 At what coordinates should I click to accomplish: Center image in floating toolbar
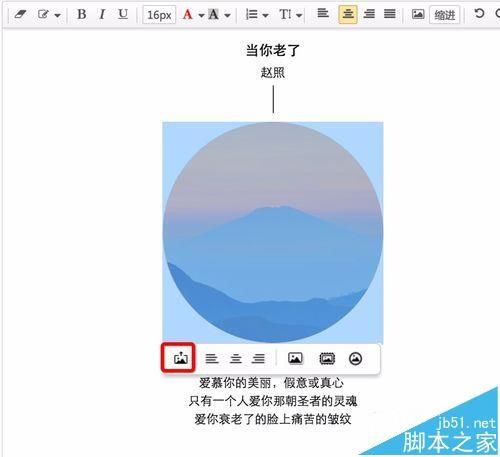(236, 359)
